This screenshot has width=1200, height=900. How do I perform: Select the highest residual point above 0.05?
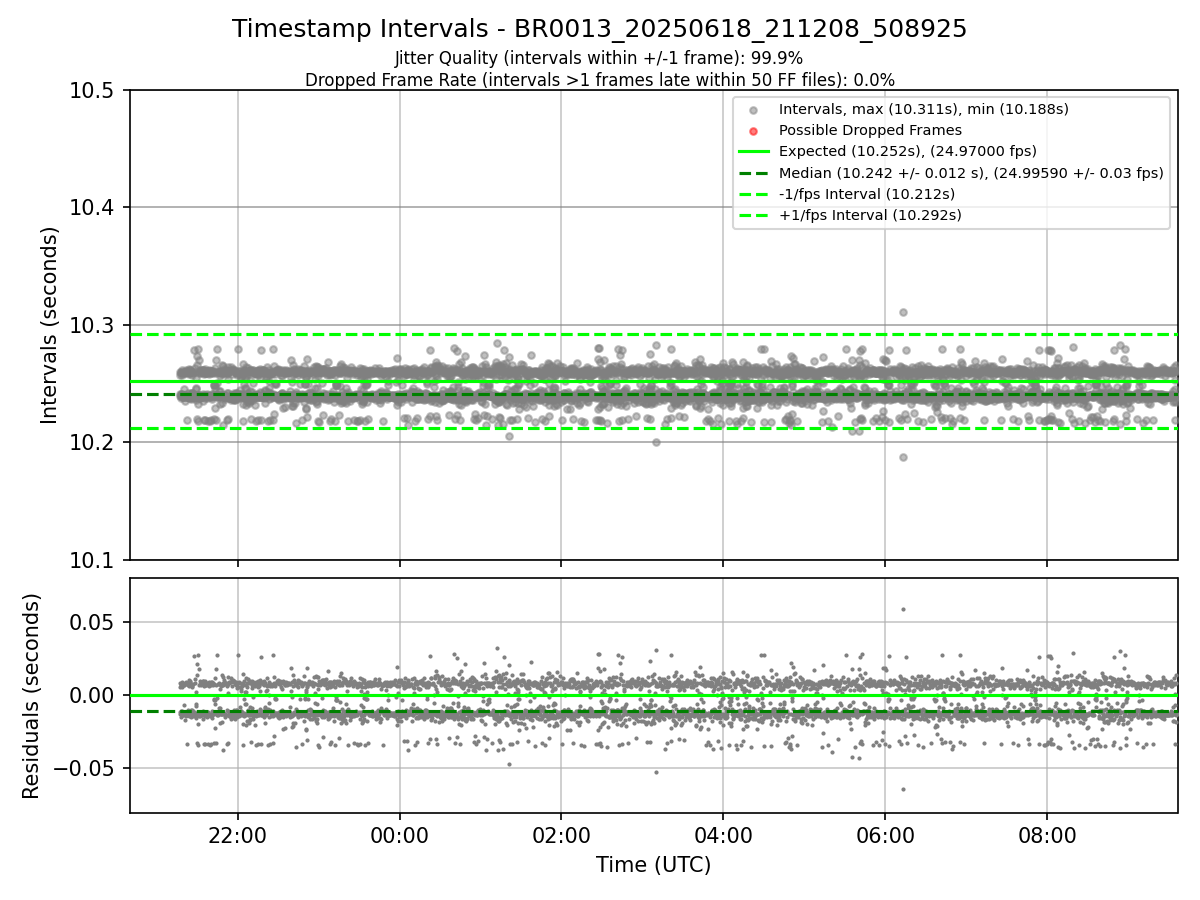pyautogui.click(x=903, y=609)
